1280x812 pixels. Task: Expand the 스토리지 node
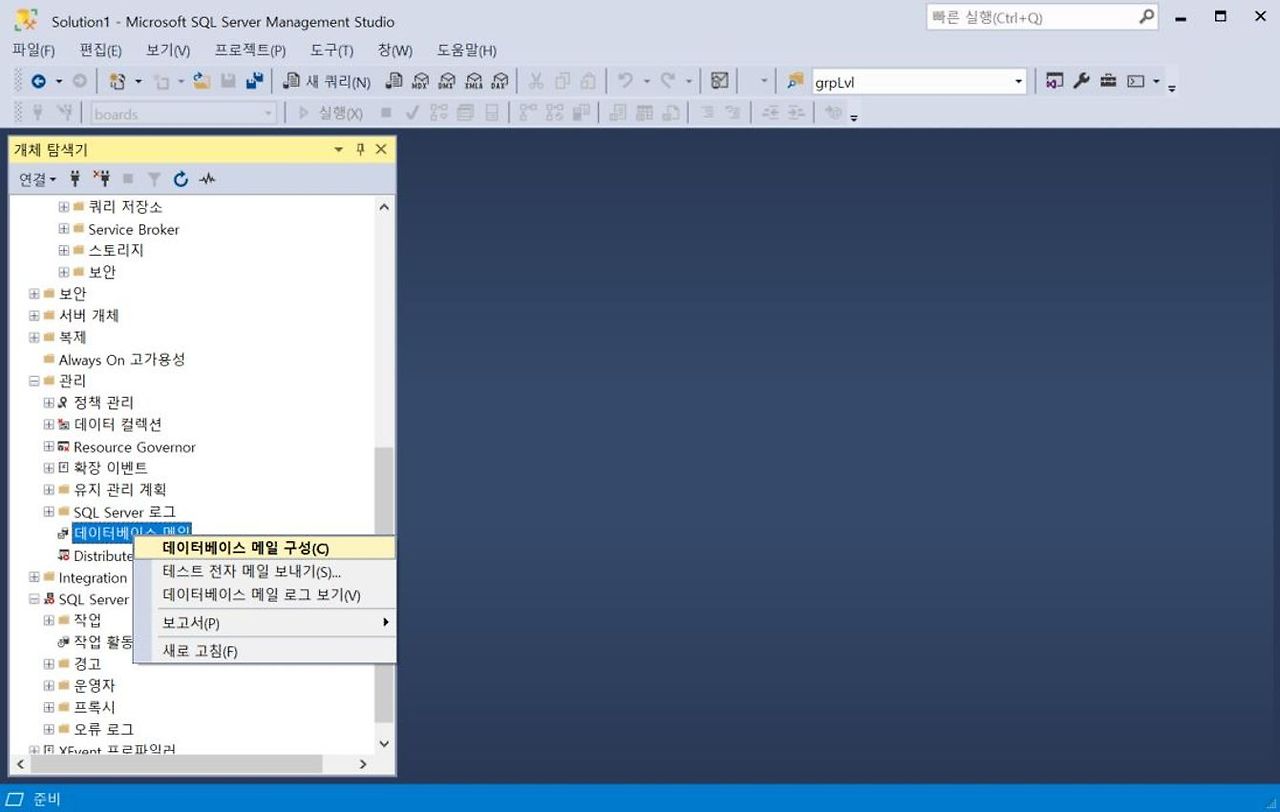point(64,250)
